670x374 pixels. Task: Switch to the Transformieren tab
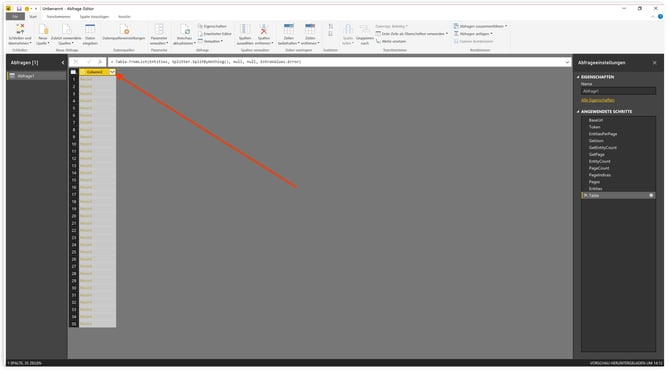click(59, 17)
